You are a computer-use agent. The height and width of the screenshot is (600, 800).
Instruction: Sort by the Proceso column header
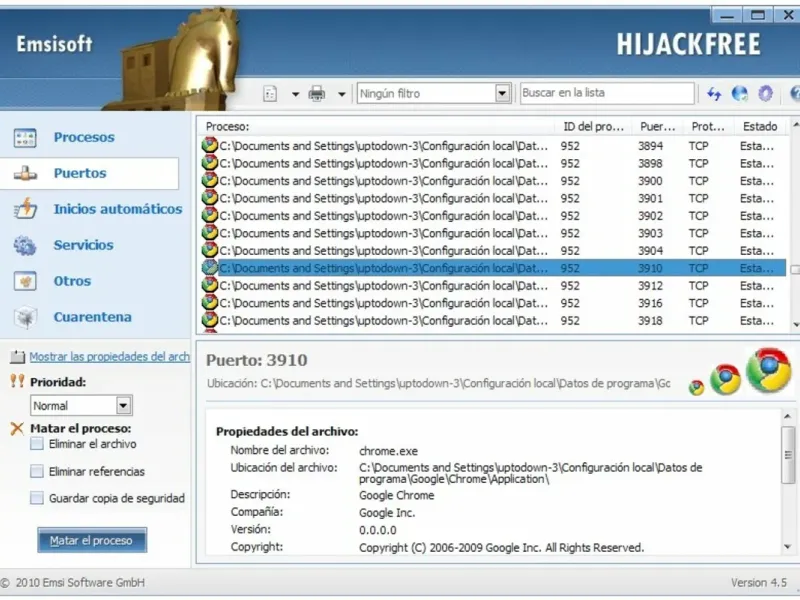point(377,127)
